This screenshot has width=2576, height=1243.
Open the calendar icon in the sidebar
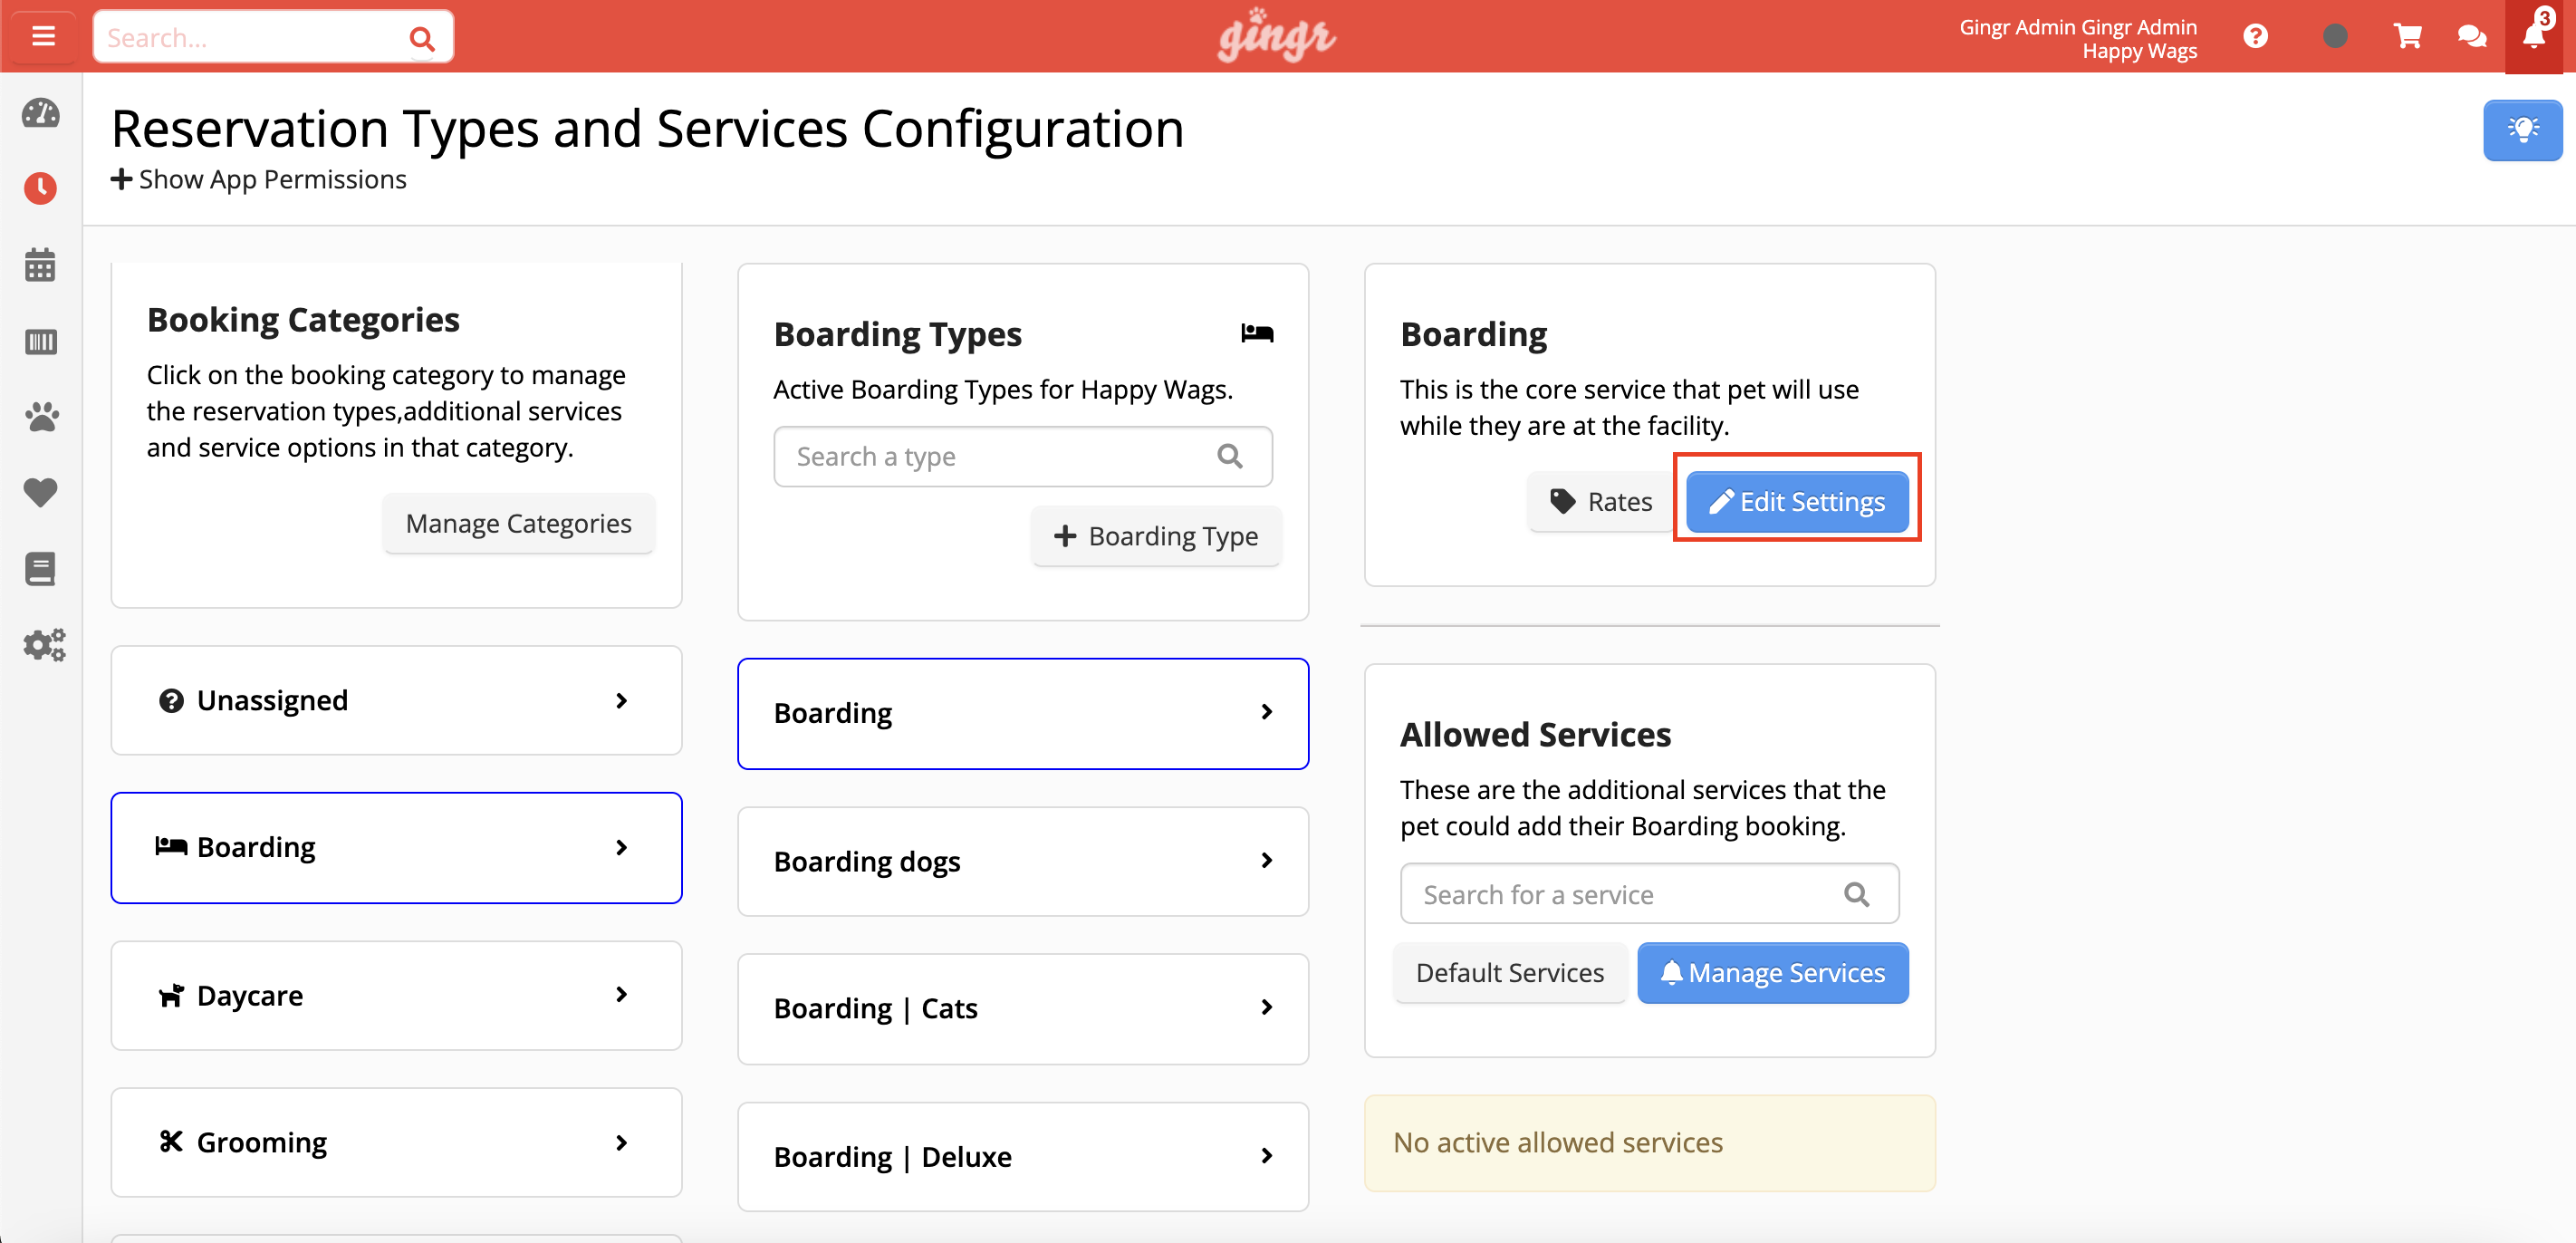40,264
